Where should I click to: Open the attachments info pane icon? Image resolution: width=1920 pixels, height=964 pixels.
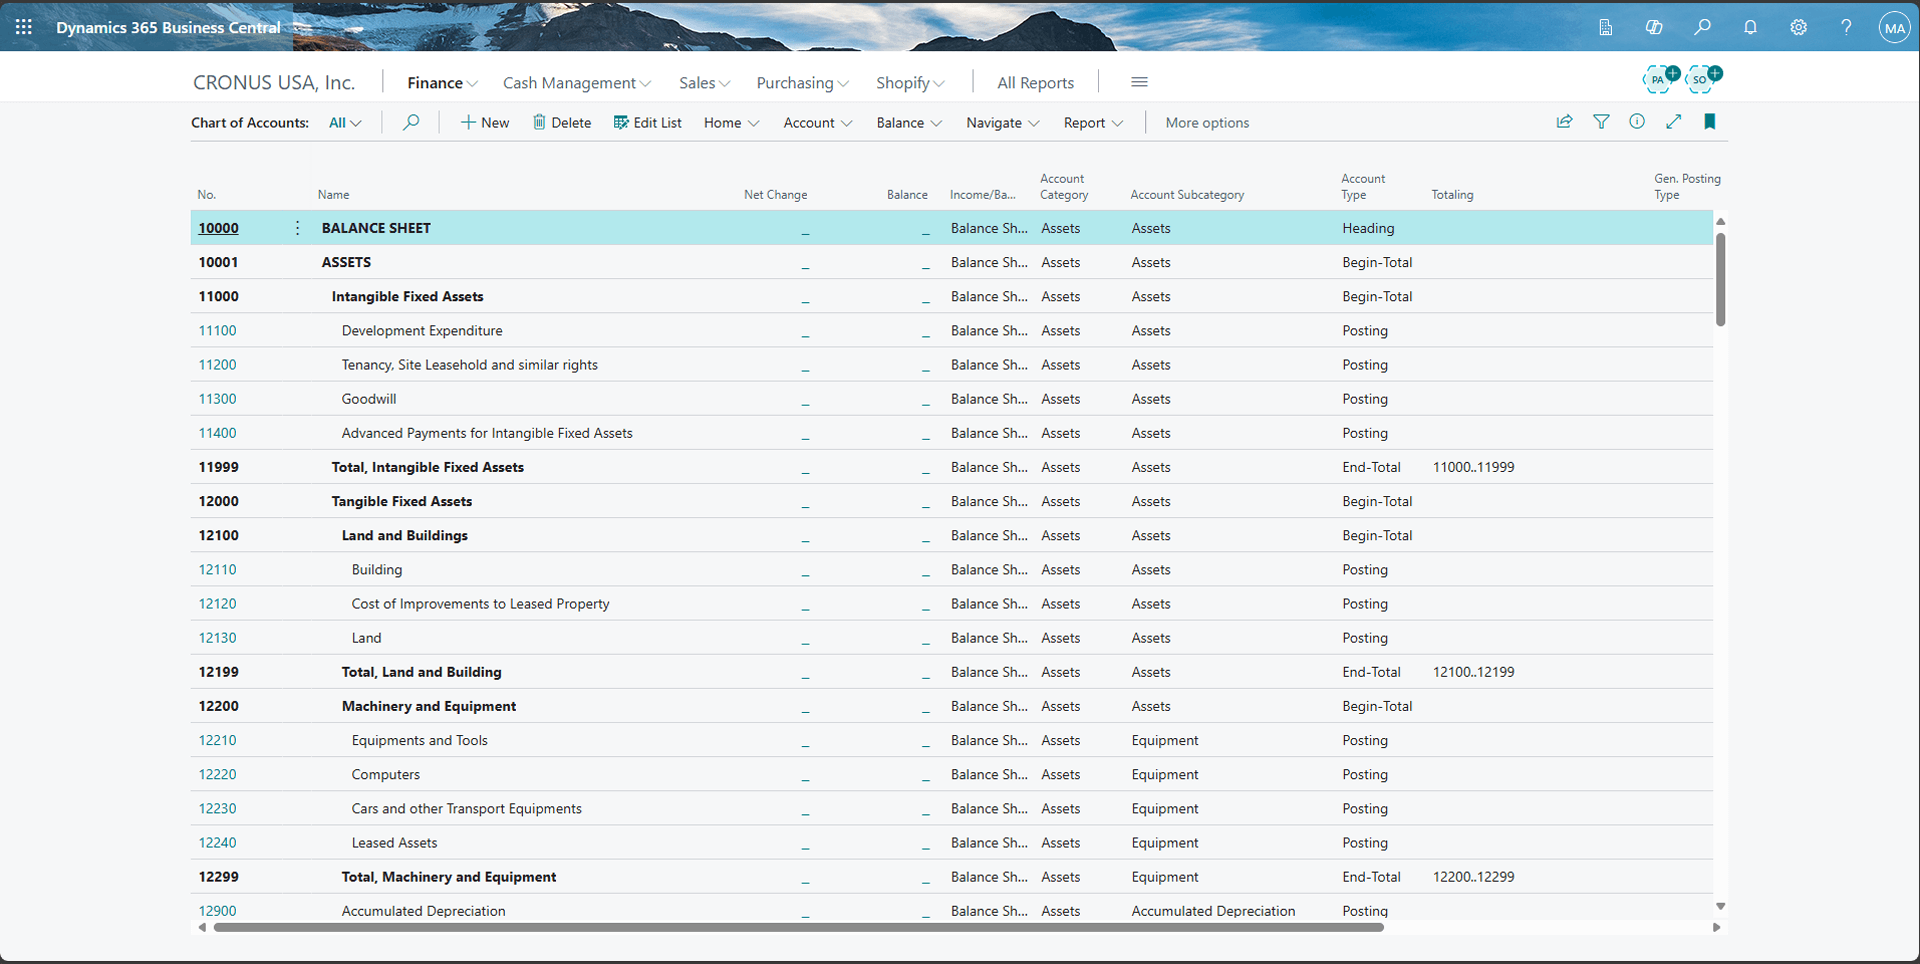click(1637, 121)
